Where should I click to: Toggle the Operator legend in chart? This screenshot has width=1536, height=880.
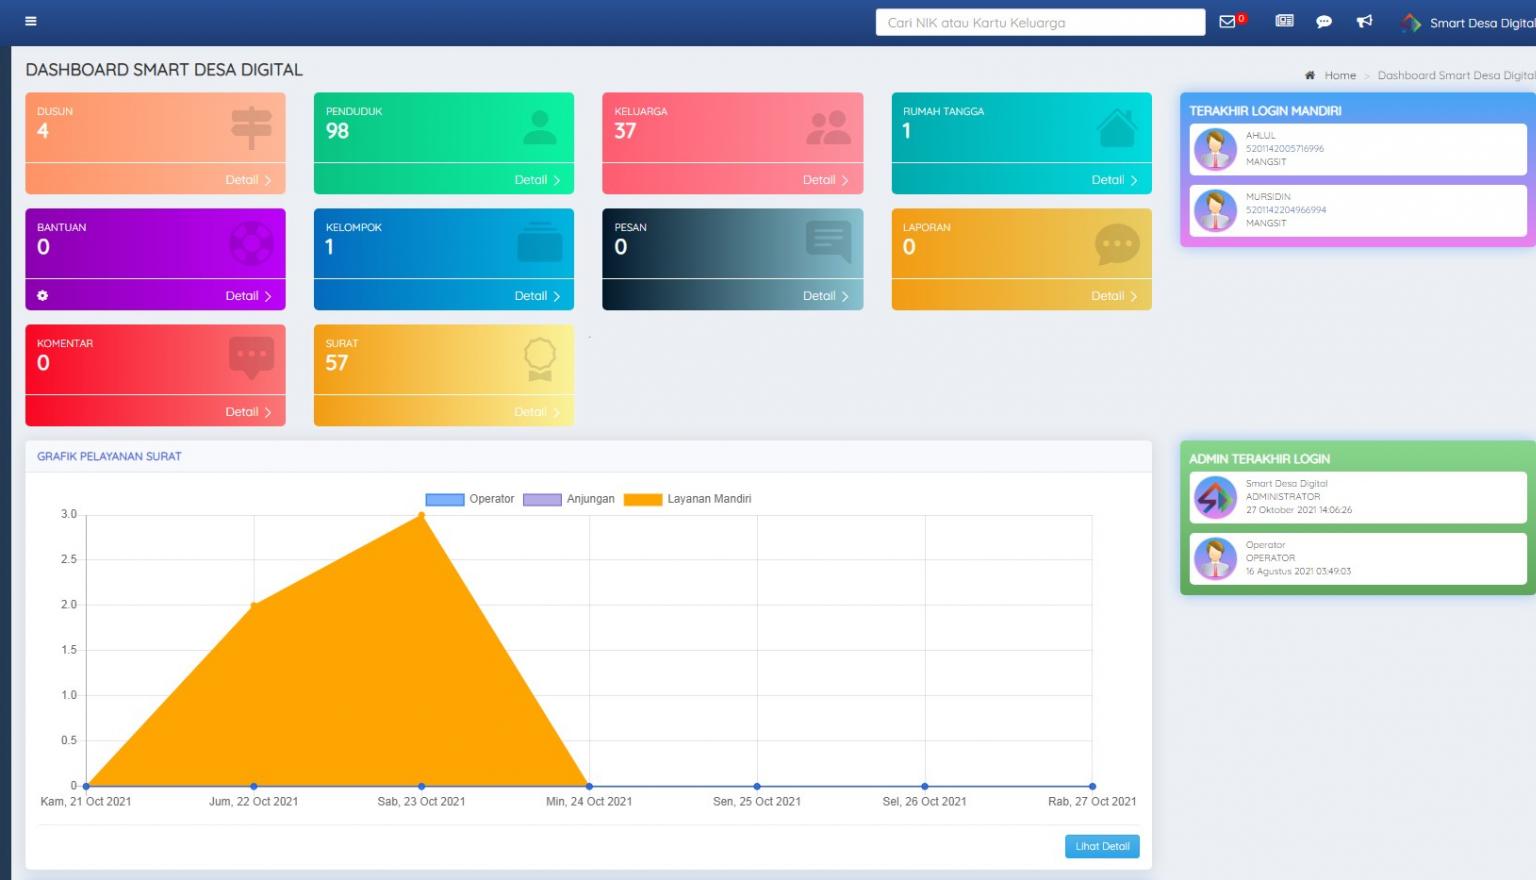(x=445, y=499)
